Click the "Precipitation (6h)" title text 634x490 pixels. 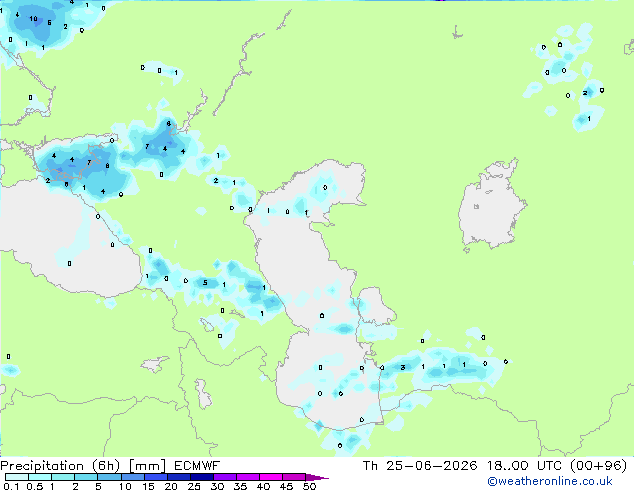(x=60, y=466)
